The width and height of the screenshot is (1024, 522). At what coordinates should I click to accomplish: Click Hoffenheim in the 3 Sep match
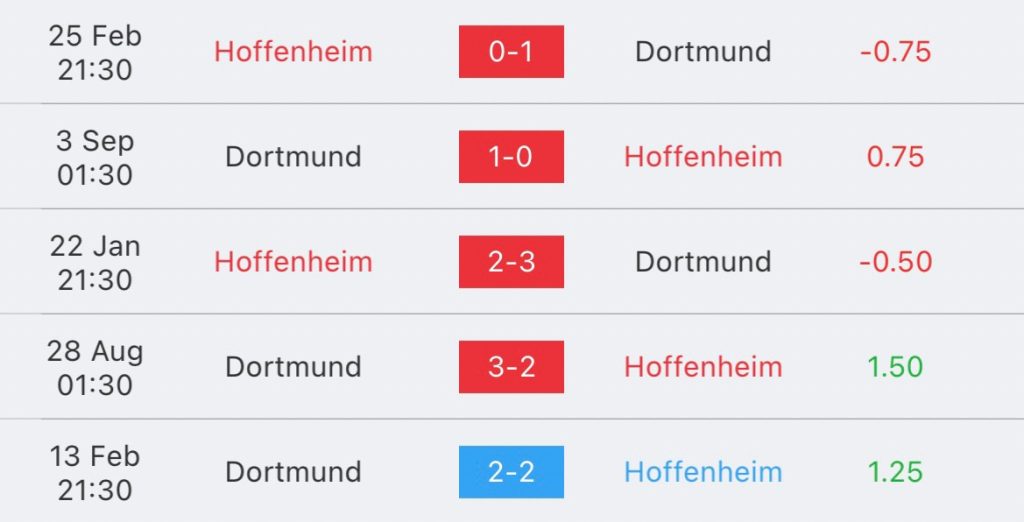(x=703, y=157)
